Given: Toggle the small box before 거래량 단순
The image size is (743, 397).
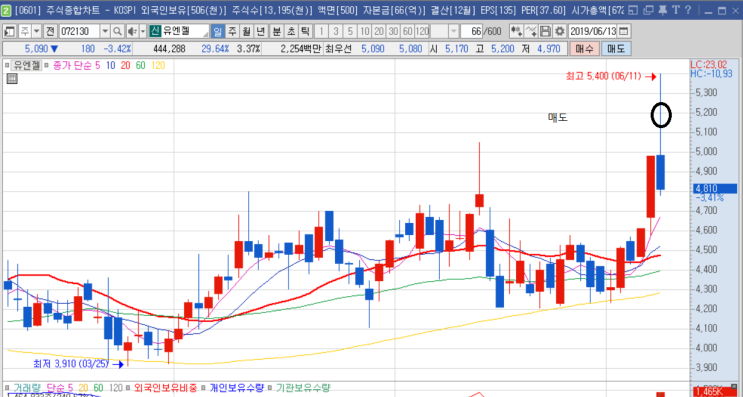Looking at the screenshot, I should (7, 388).
